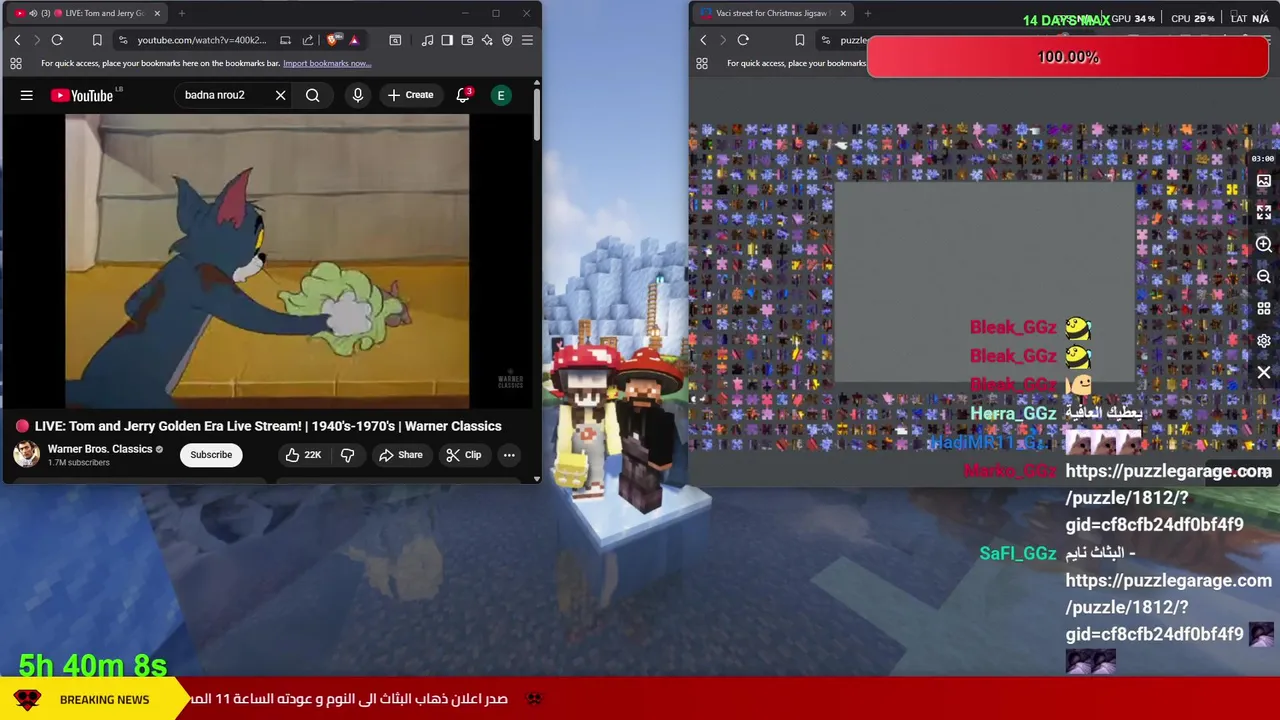Click the empty gray puzzle board area
Image resolution: width=1280 pixels, height=720 pixels.
[985, 282]
